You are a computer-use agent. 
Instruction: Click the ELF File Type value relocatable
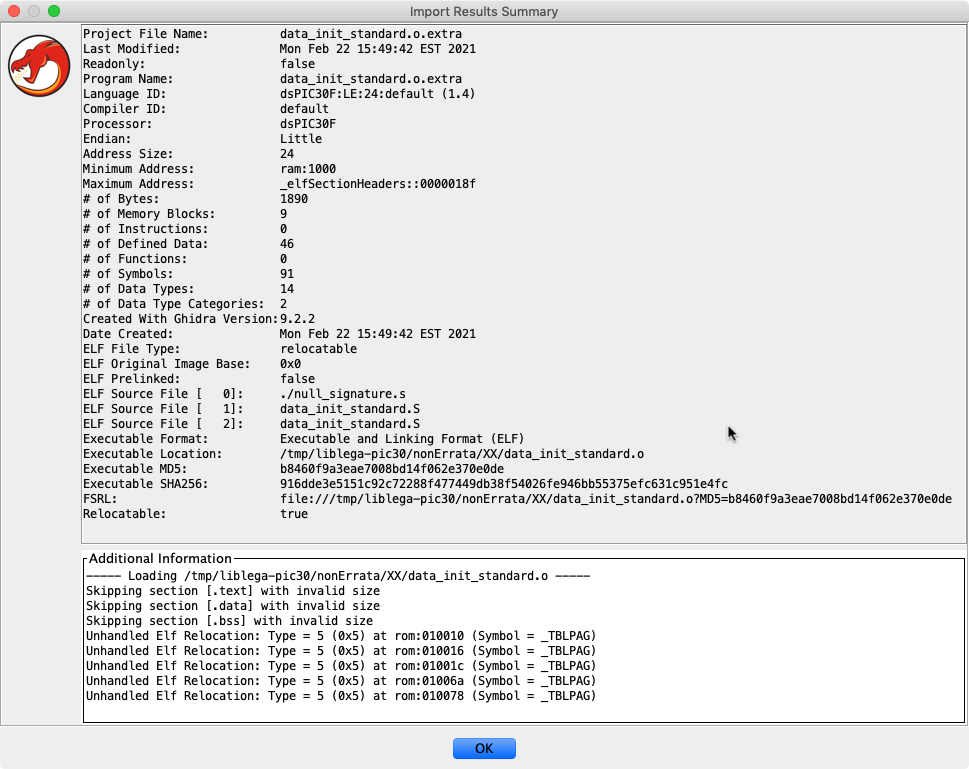(x=318, y=349)
